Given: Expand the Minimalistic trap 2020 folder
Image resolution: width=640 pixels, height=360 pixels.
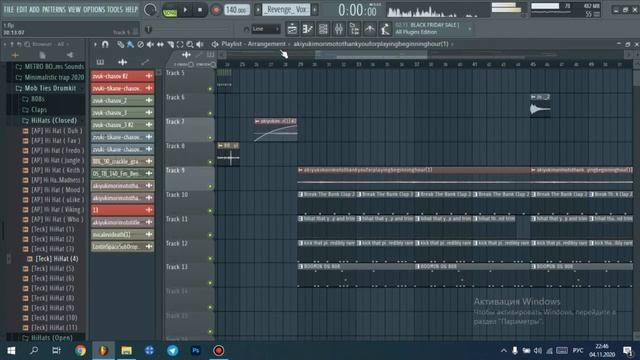Looking at the screenshot, I should [x=49, y=77].
